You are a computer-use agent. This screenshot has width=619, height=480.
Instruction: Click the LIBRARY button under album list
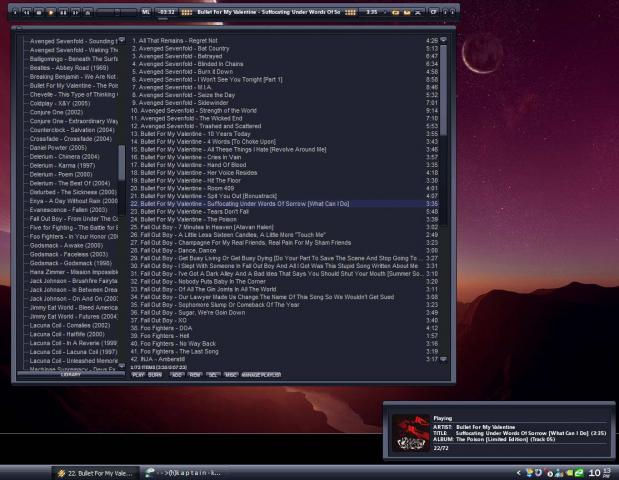click(71, 374)
